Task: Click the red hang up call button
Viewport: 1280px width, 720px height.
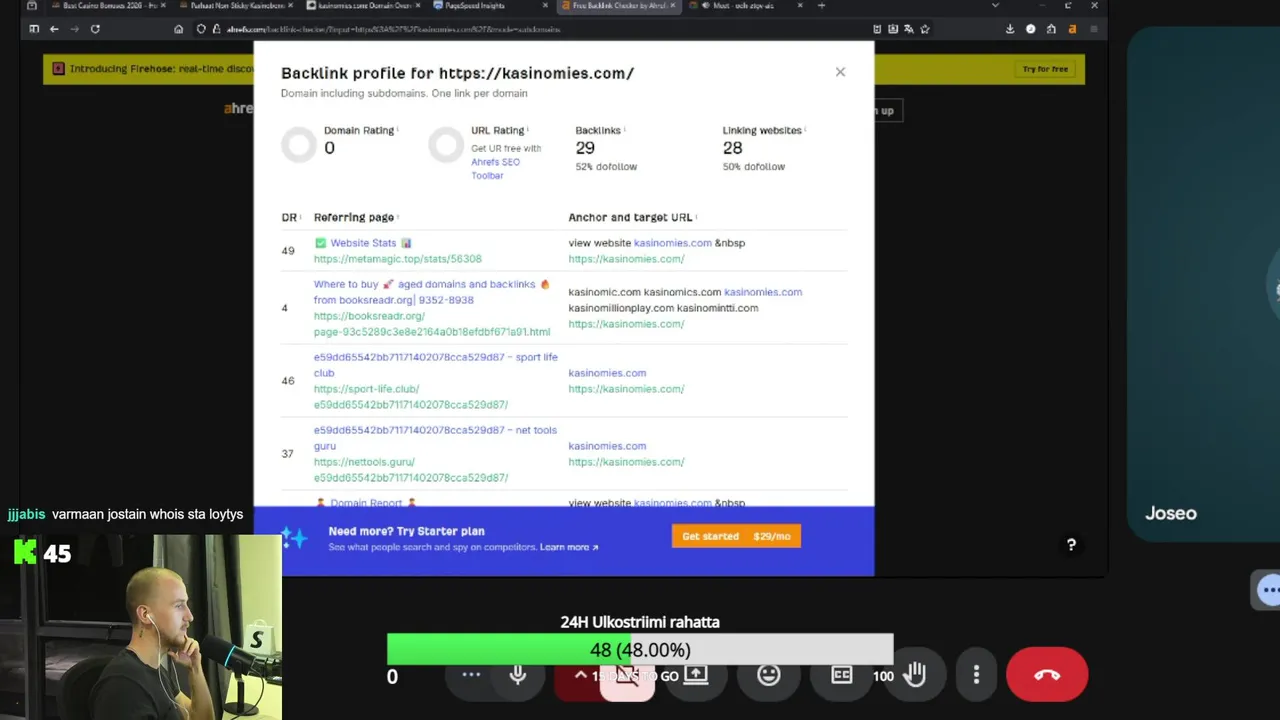Action: tap(1046, 675)
